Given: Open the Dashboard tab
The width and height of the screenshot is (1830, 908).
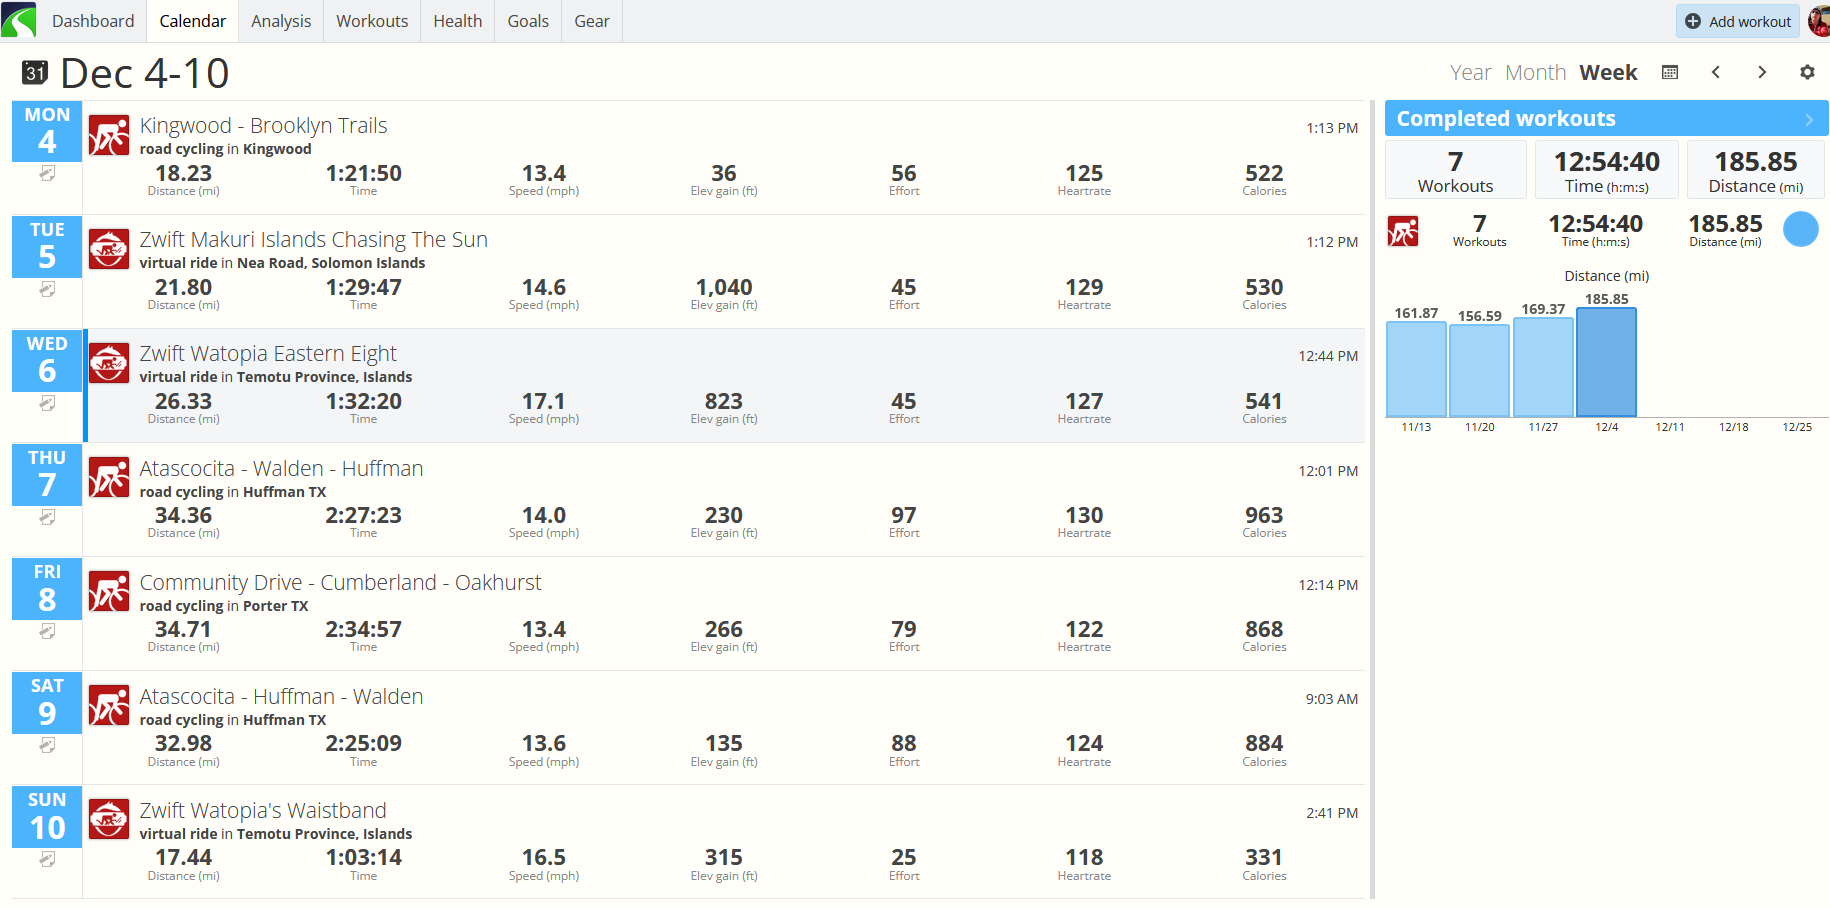Looking at the screenshot, I should [93, 21].
